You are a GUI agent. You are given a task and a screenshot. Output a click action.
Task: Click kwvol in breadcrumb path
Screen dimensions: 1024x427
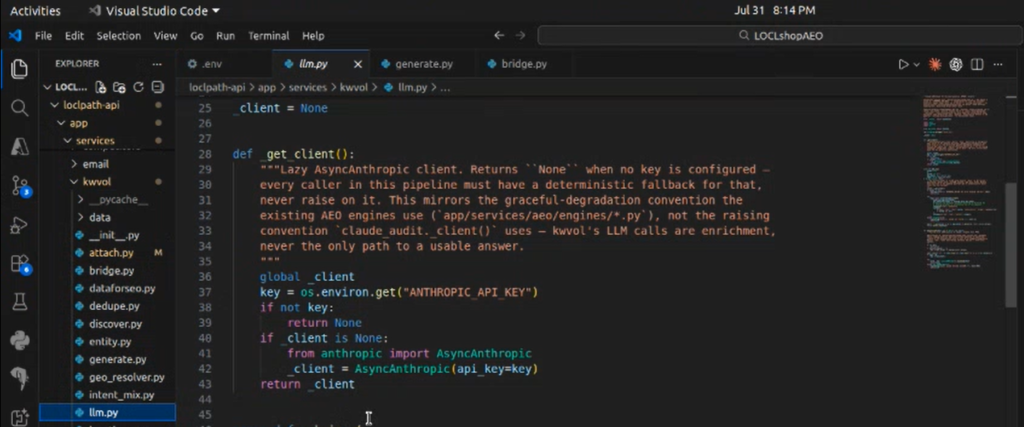[353, 87]
